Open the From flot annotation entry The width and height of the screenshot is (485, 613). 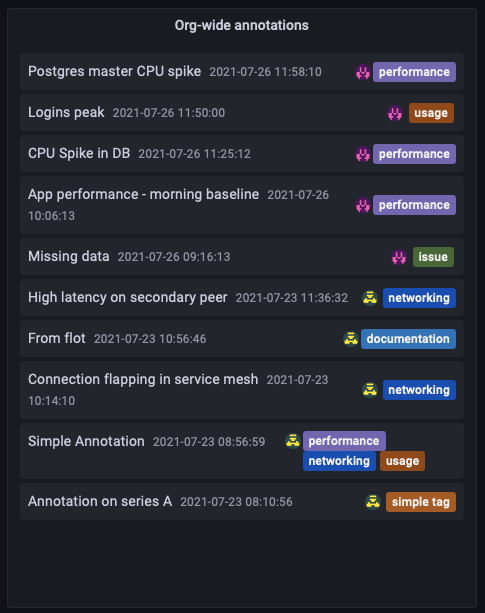coord(242,339)
